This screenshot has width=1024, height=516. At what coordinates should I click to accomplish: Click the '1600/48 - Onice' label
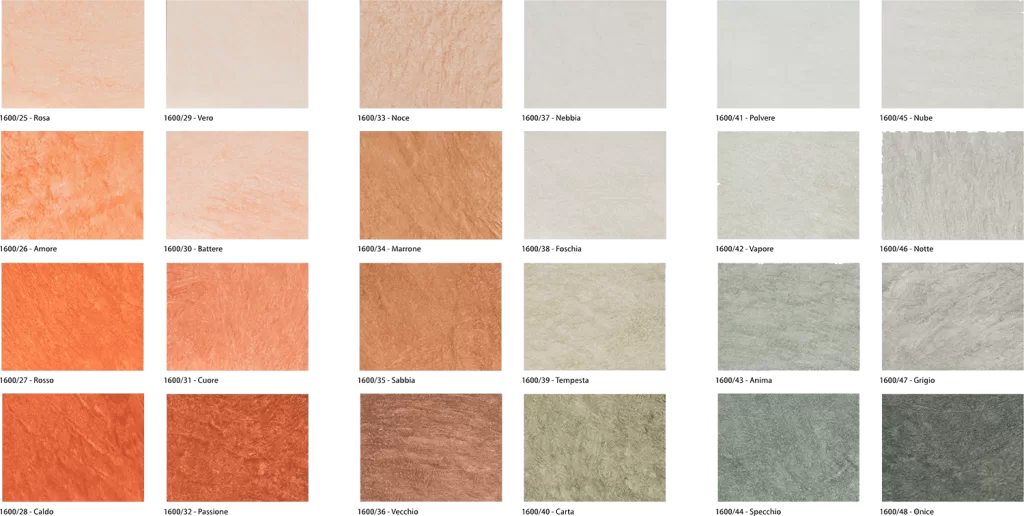click(906, 512)
